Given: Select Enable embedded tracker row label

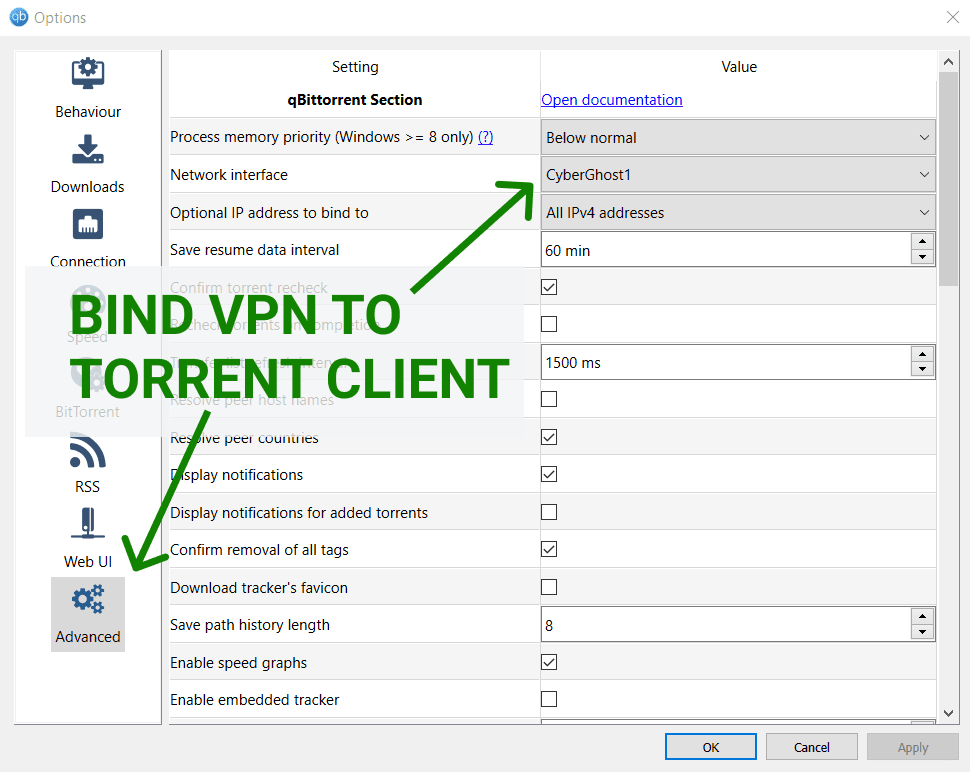Looking at the screenshot, I should coord(254,700).
